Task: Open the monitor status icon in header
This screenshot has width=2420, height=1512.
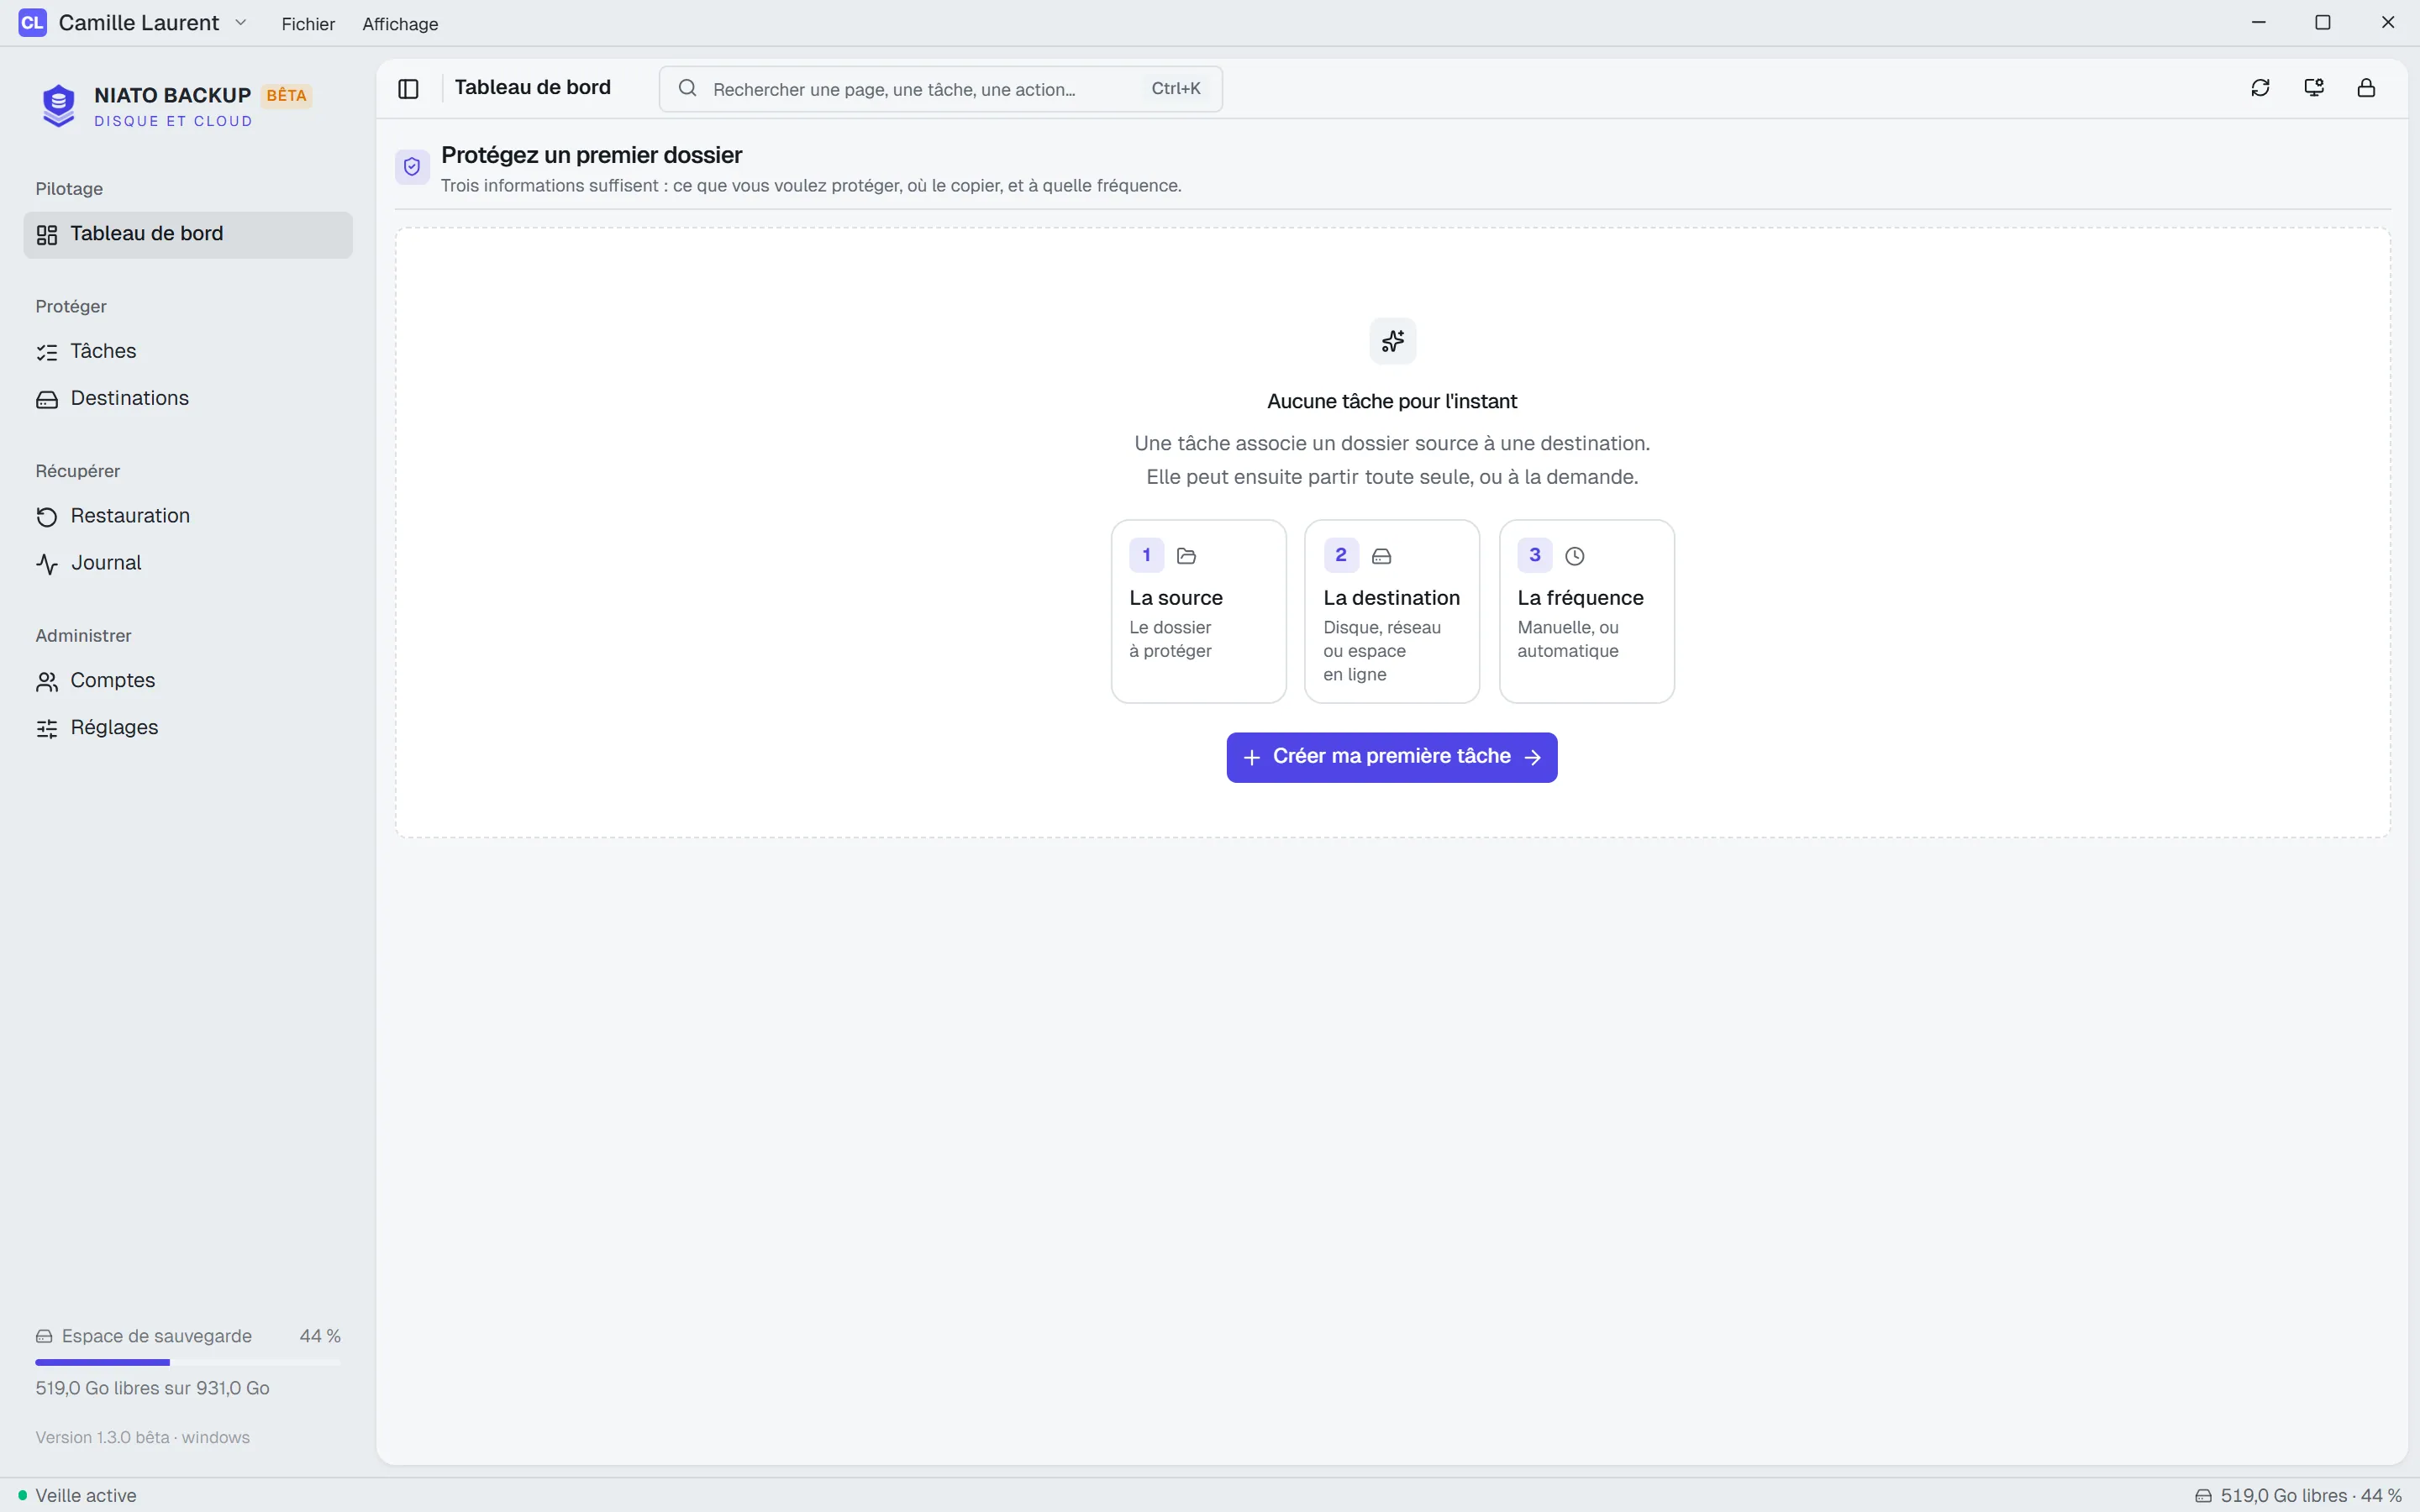Action: [x=2314, y=88]
